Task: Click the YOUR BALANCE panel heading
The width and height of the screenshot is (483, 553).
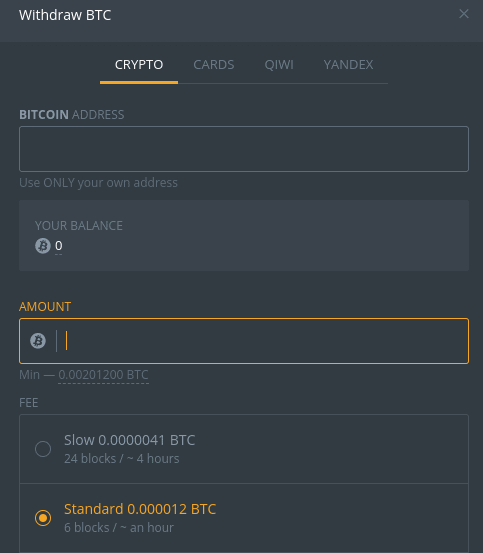Action: point(79,226)
